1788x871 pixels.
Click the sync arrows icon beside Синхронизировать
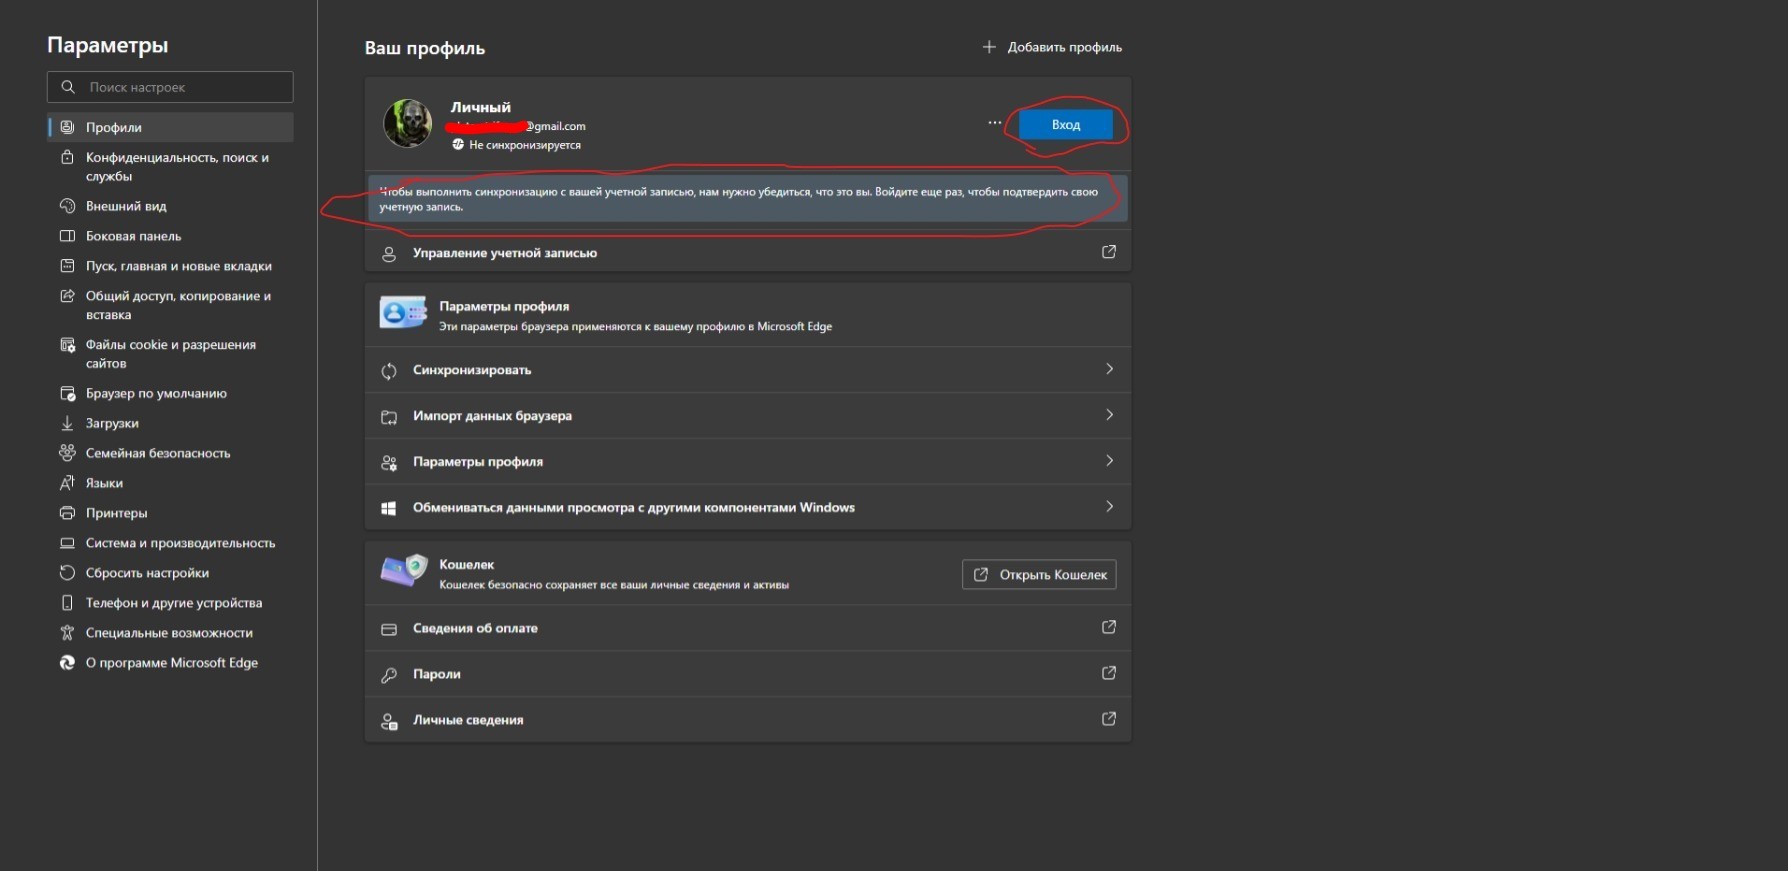389,371
